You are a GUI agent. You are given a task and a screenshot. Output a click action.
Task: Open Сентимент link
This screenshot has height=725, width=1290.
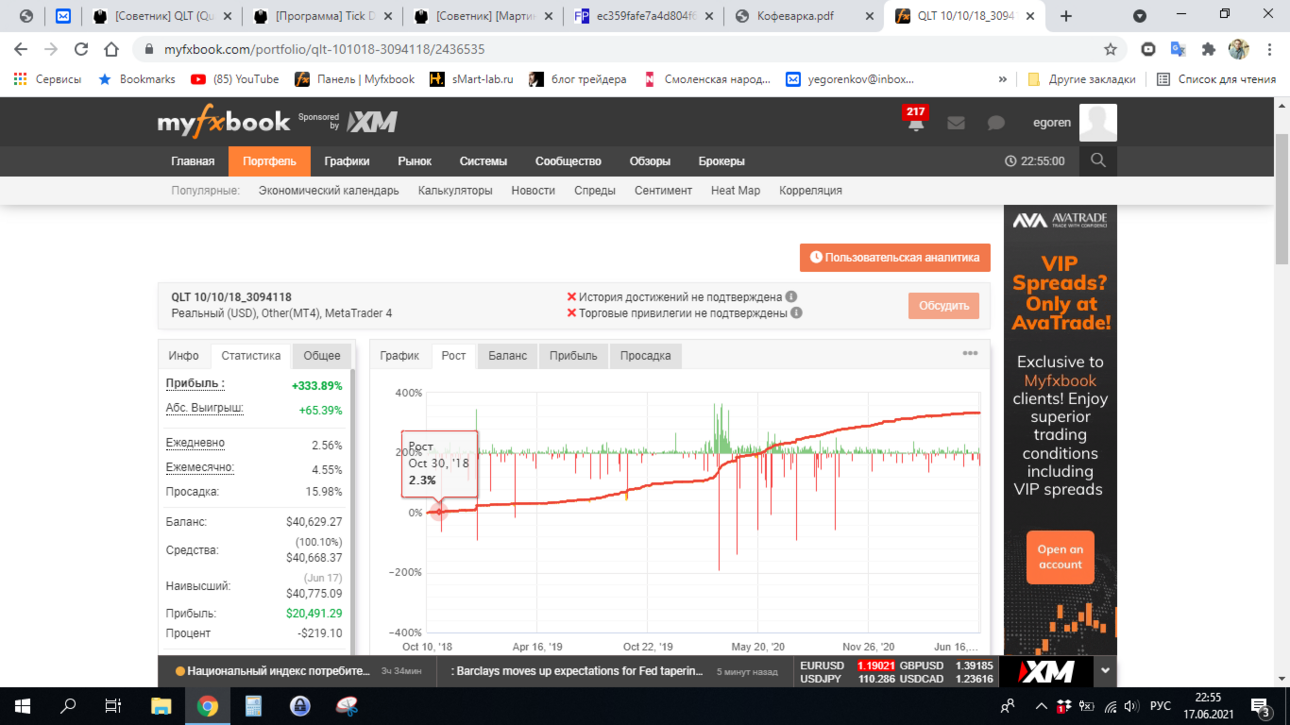point(663,190)
